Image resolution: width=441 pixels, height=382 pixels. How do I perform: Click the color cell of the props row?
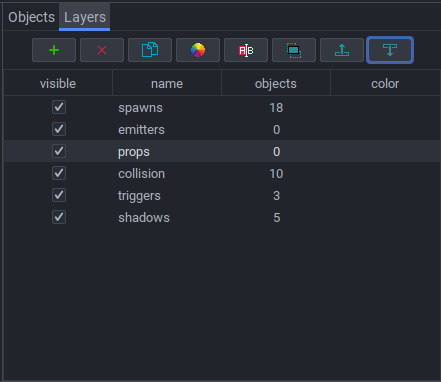click(x=385, y=151)
